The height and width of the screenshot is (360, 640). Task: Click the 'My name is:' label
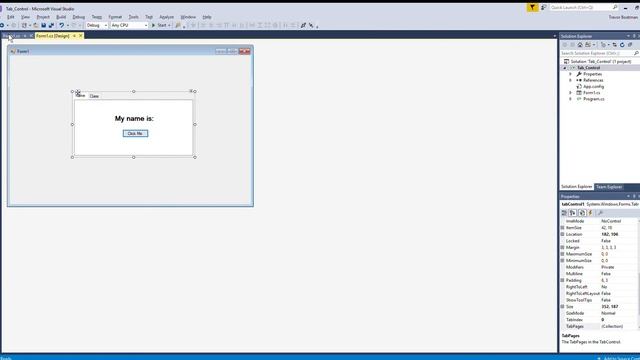(x=134, y=119)
